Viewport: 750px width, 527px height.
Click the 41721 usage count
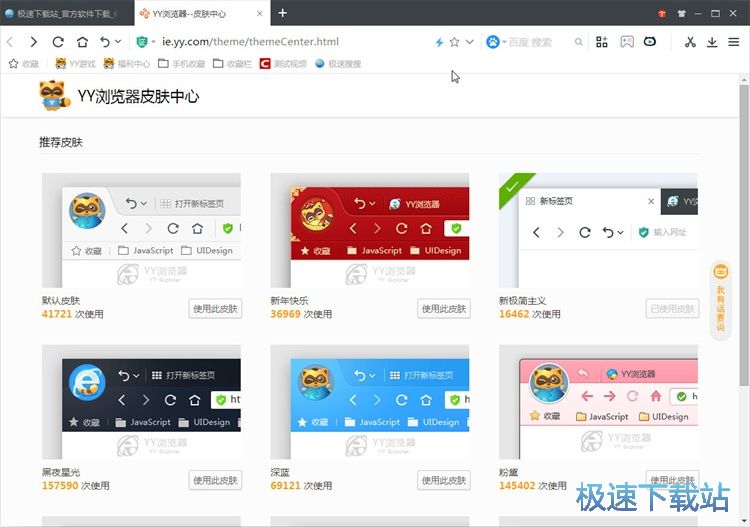tap(56, 314)
